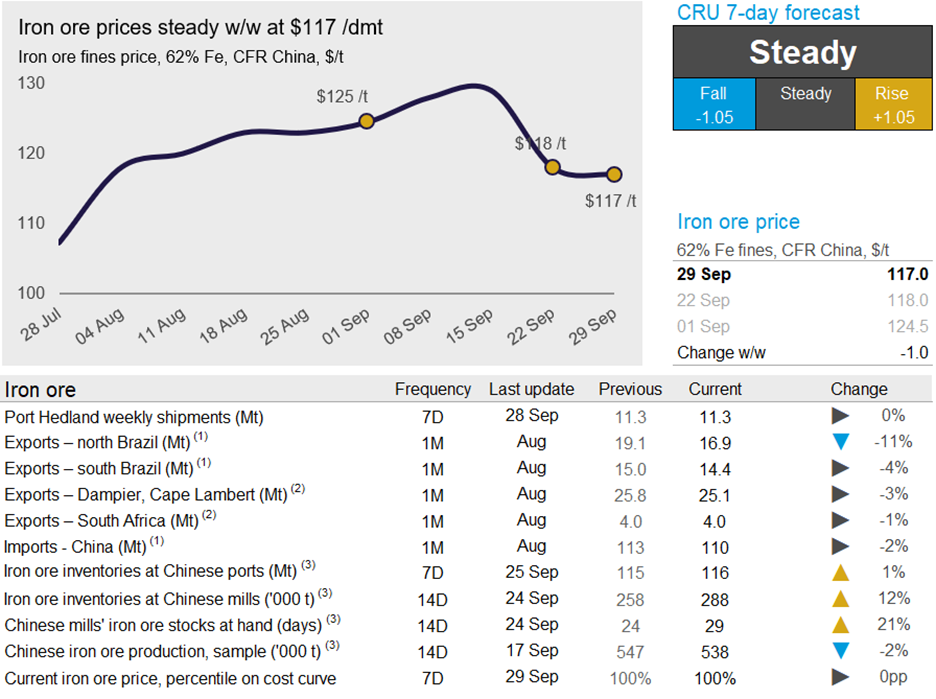Select the gold Rise +1.05 forecast box
Image resolution: width=936 pixels, height=699 pixels.
891,104
